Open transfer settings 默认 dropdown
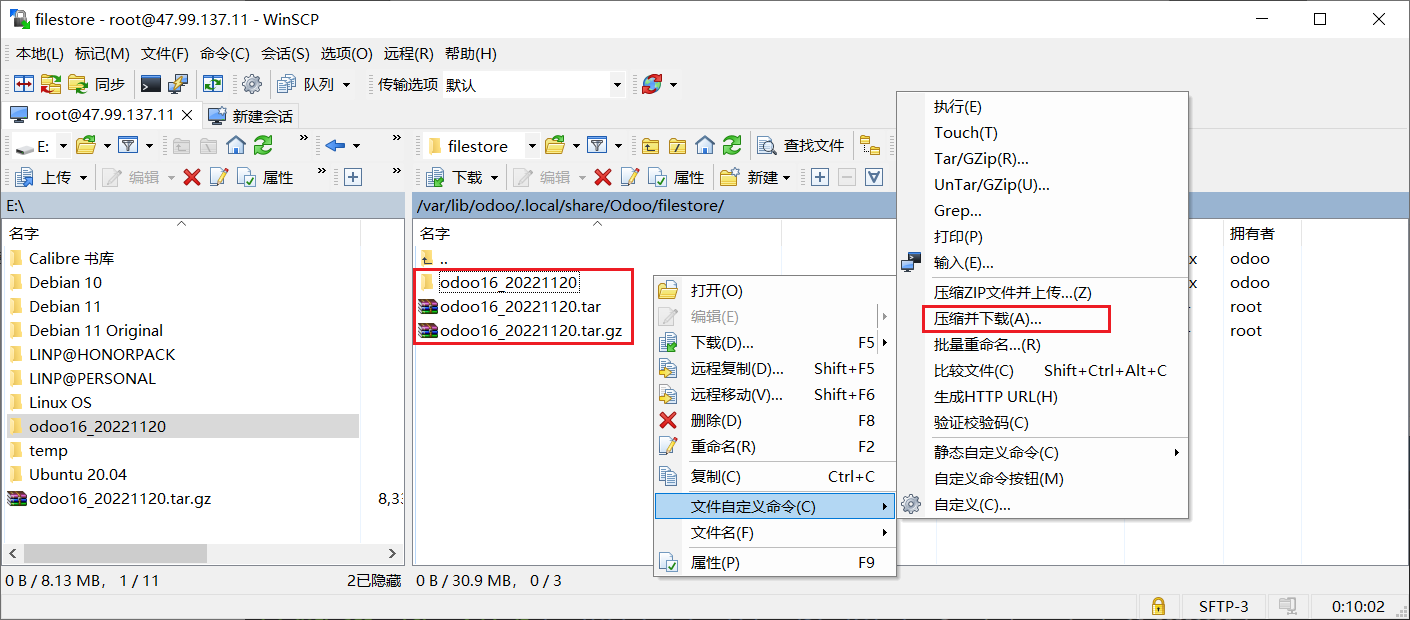 [x=617, y=85]
